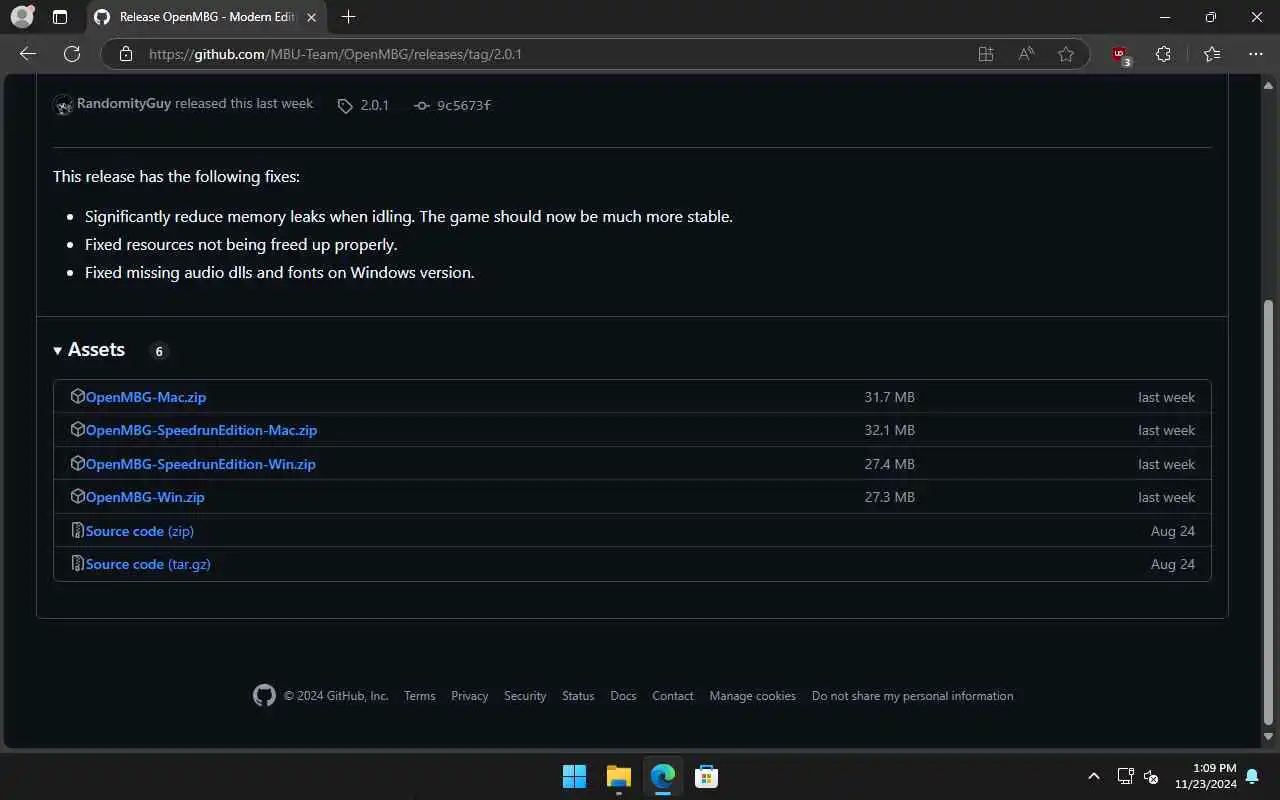
Task: Click the assets count badge 6
Action: tap(159, 351)
